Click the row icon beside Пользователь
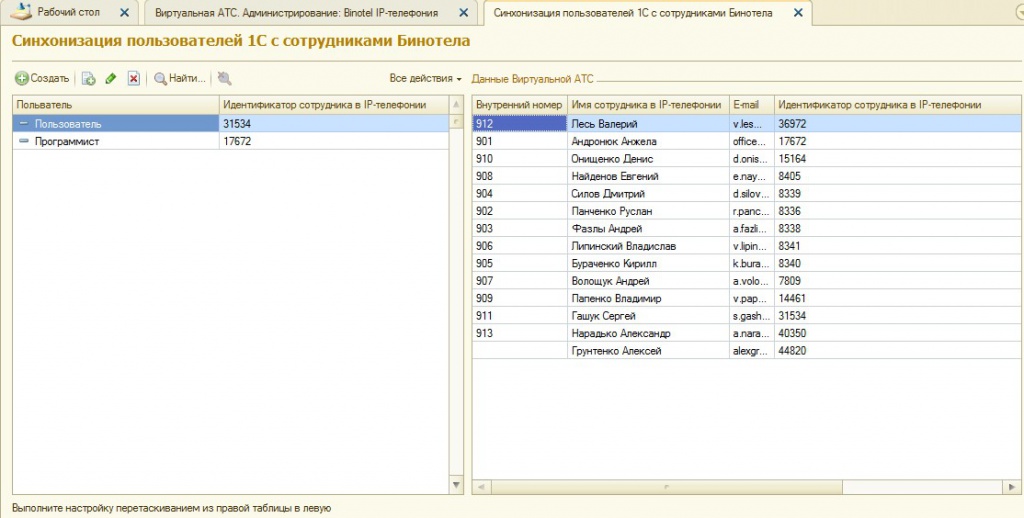The width and height of the screenshot is (1024, 518). 24,123
